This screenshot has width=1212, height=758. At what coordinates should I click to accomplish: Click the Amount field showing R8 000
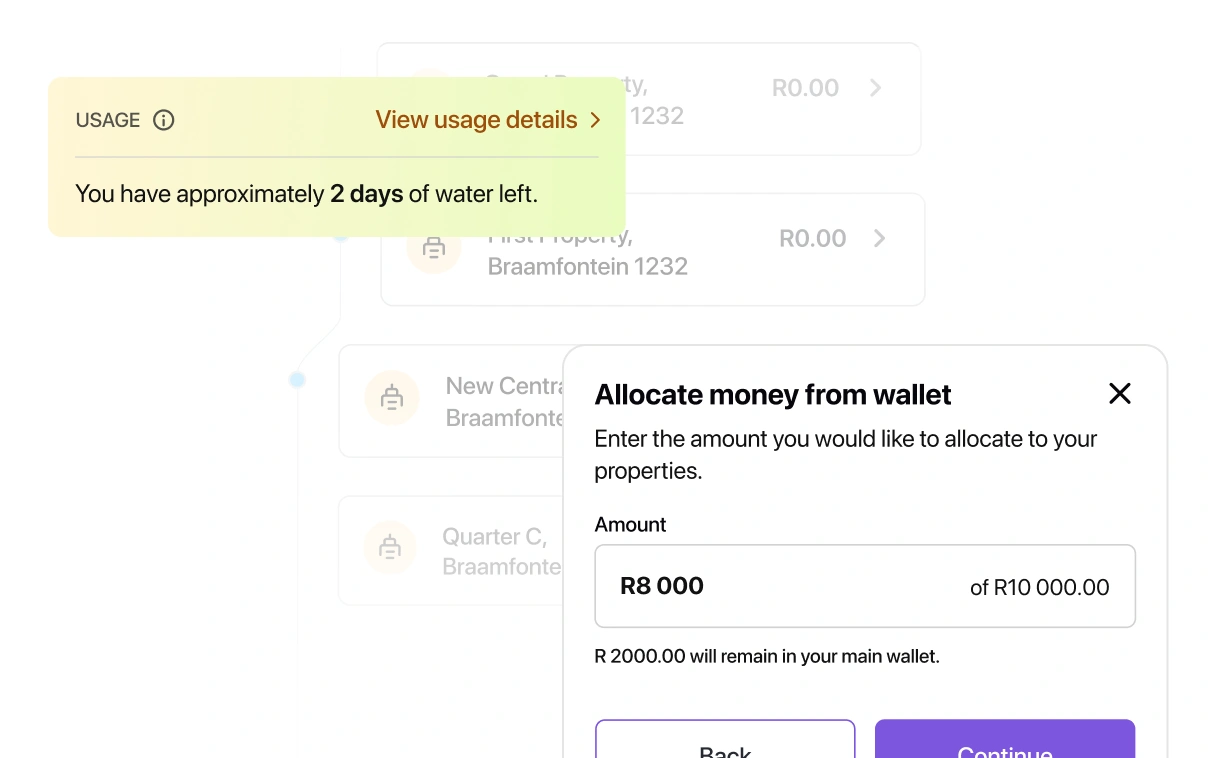click(x=780, y=586)
